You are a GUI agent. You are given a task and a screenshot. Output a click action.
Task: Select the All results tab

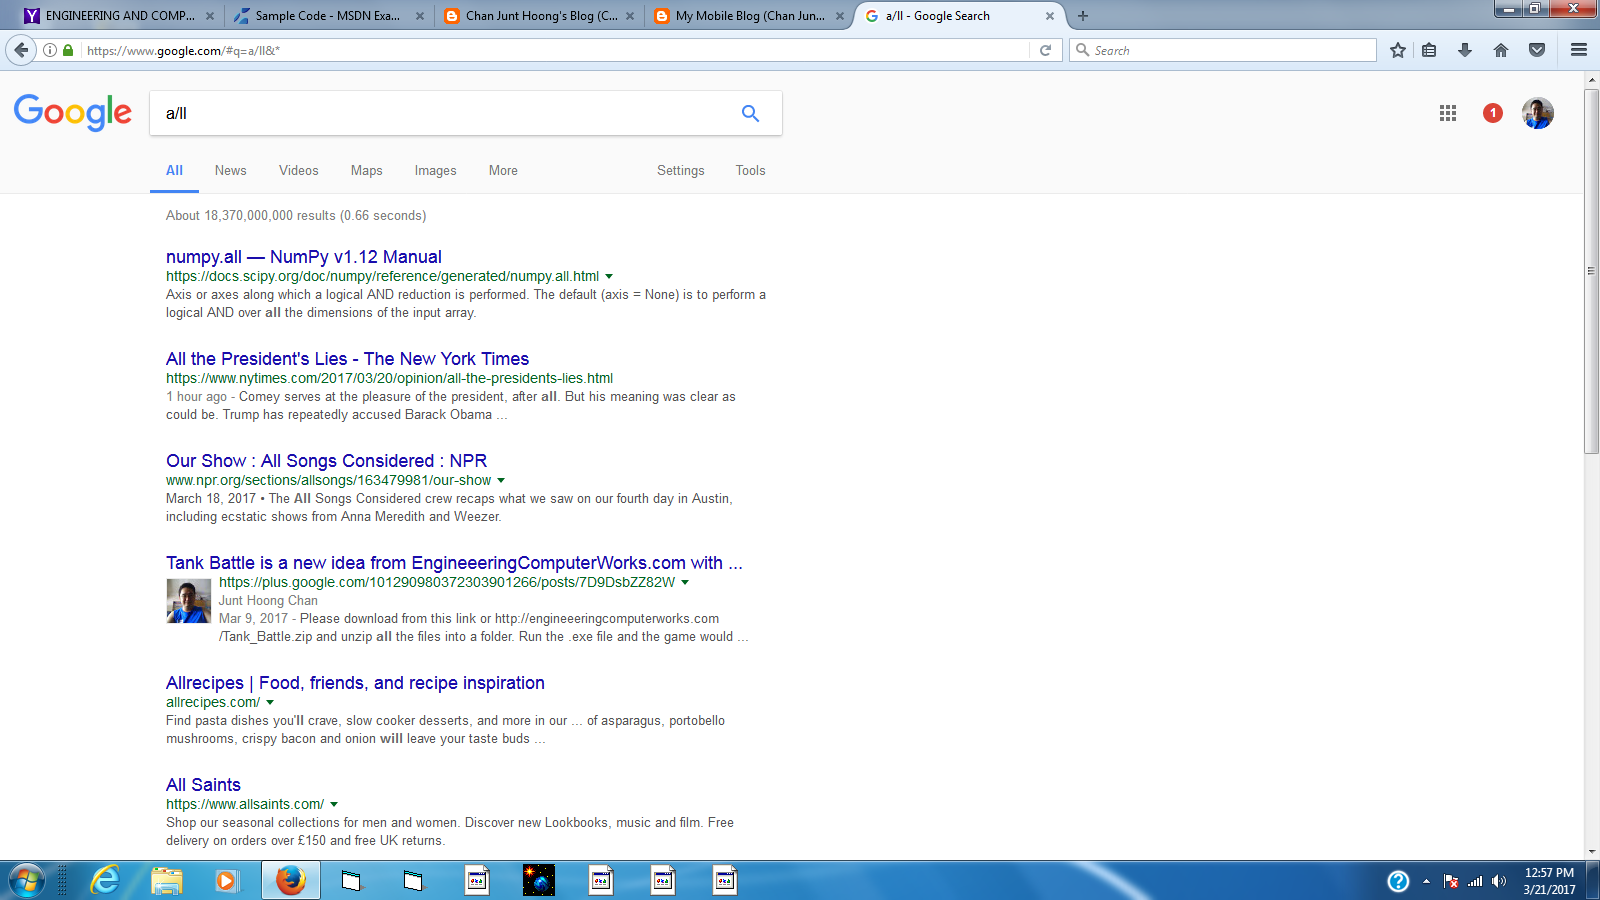point(174,171)
